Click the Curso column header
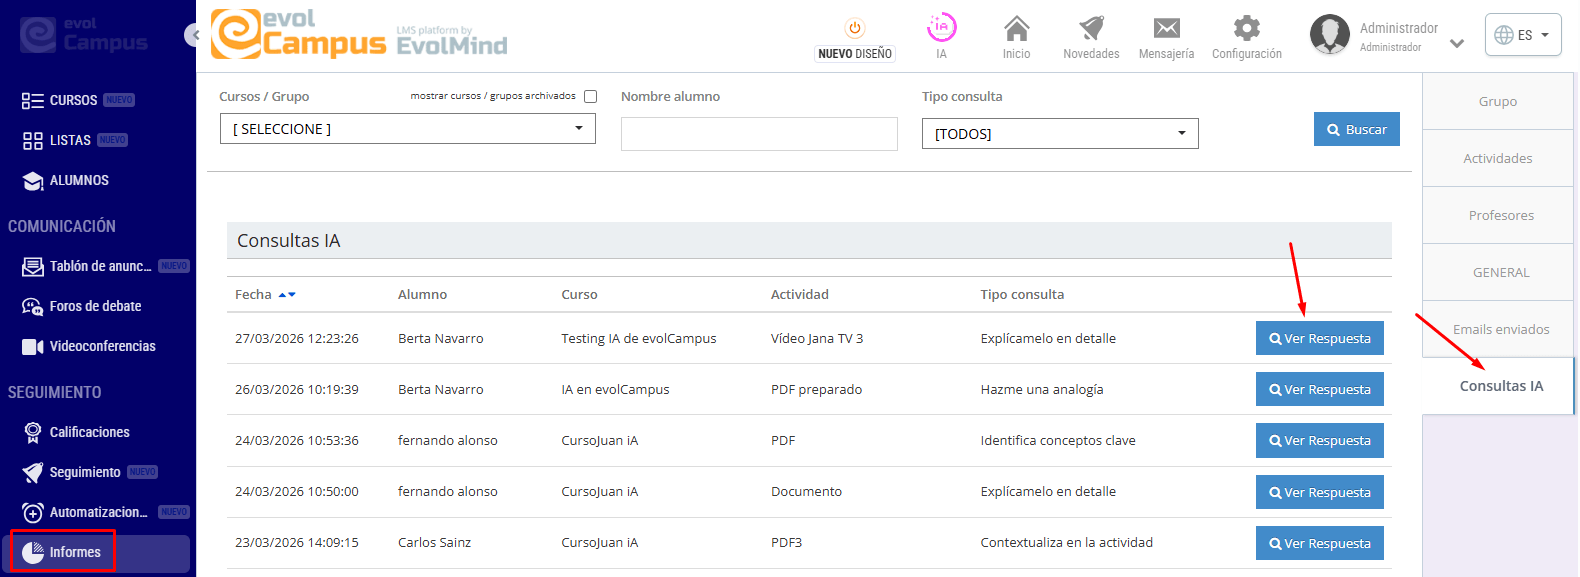This screenshot has height=577, width=1580. tap(579, 295)
